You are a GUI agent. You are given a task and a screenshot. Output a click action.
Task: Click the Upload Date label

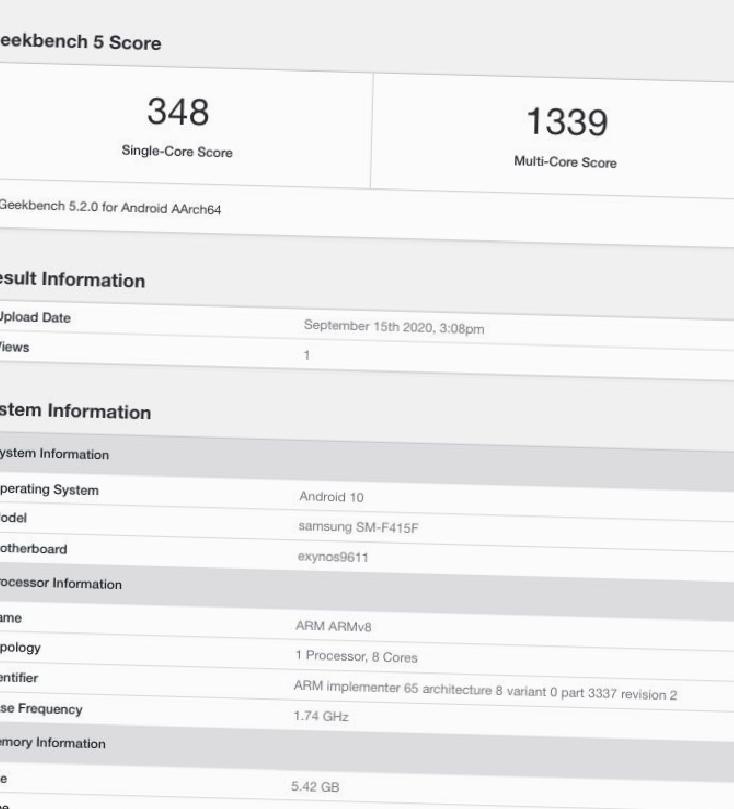(35, 317)
